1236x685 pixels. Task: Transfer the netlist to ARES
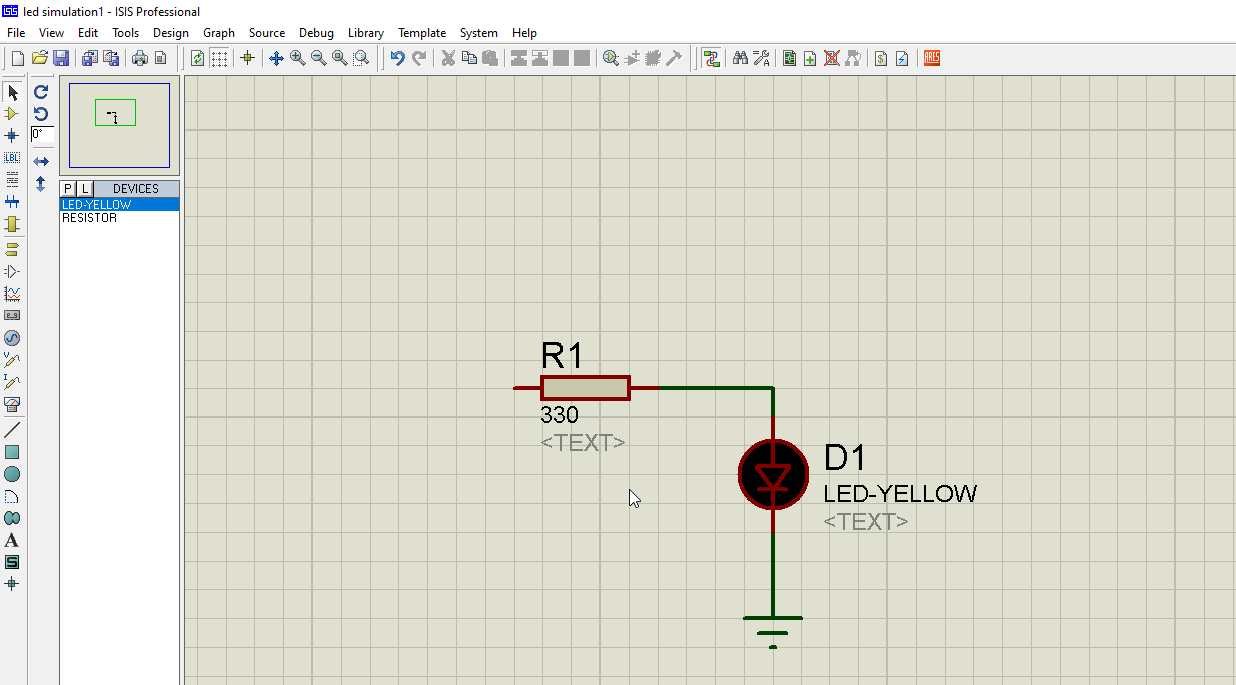tap(931, 58)
